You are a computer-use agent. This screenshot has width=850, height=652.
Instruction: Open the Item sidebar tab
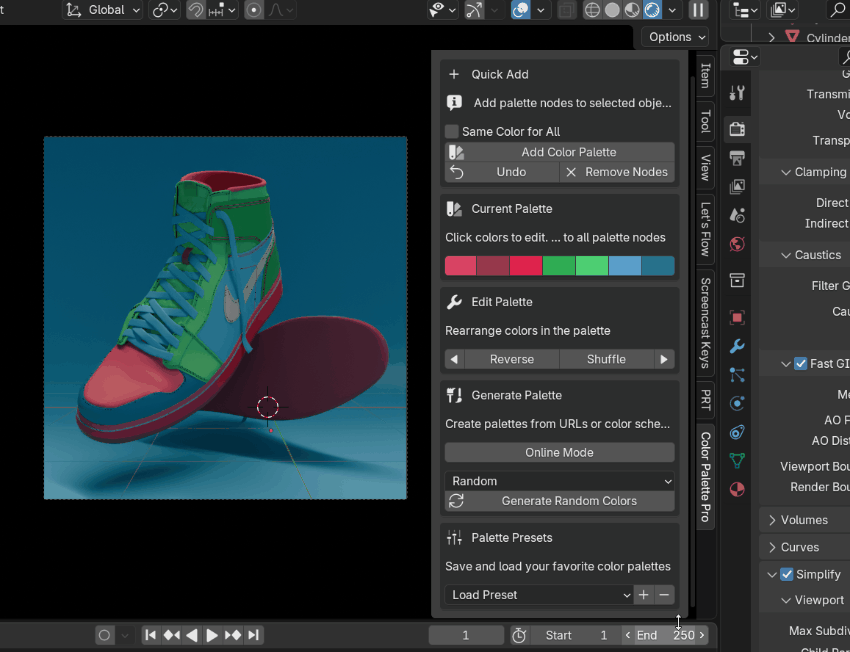coord(705,76)
